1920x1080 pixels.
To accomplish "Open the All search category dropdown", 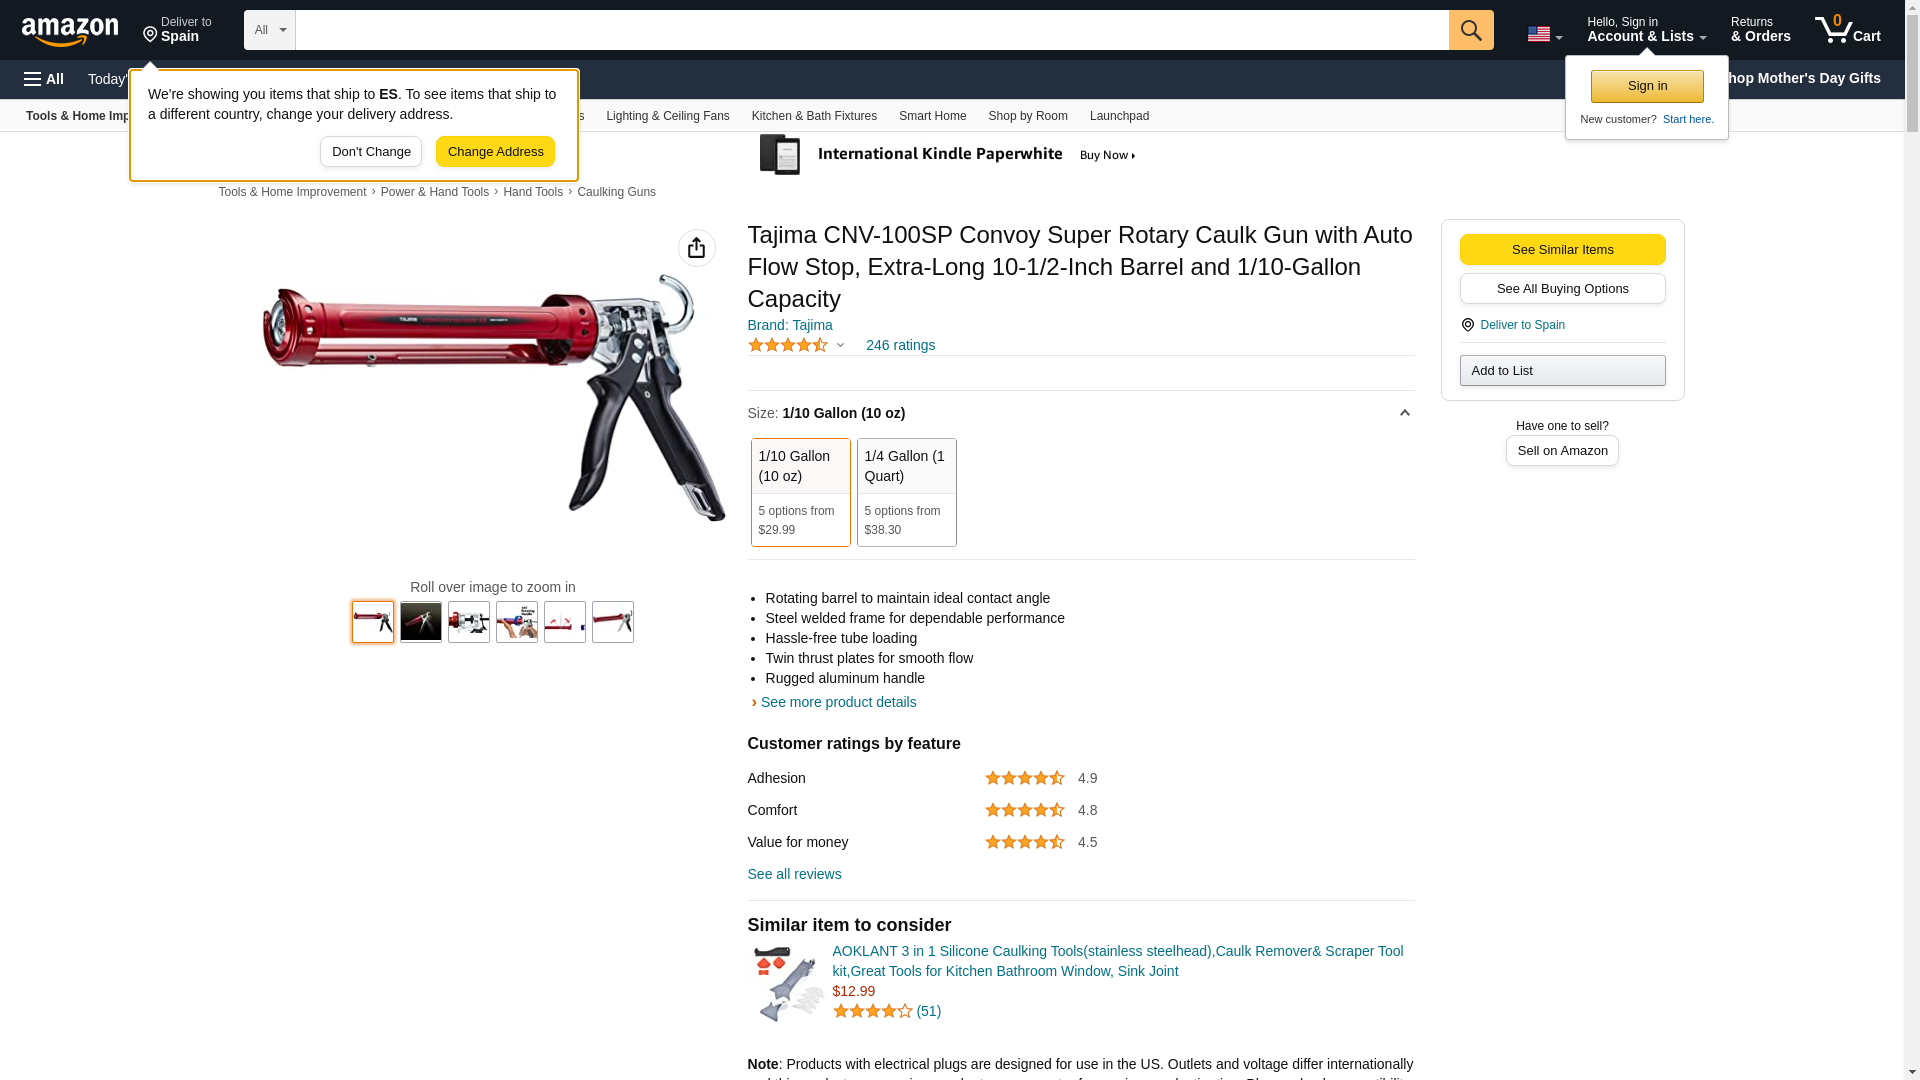I will [269, 30].
